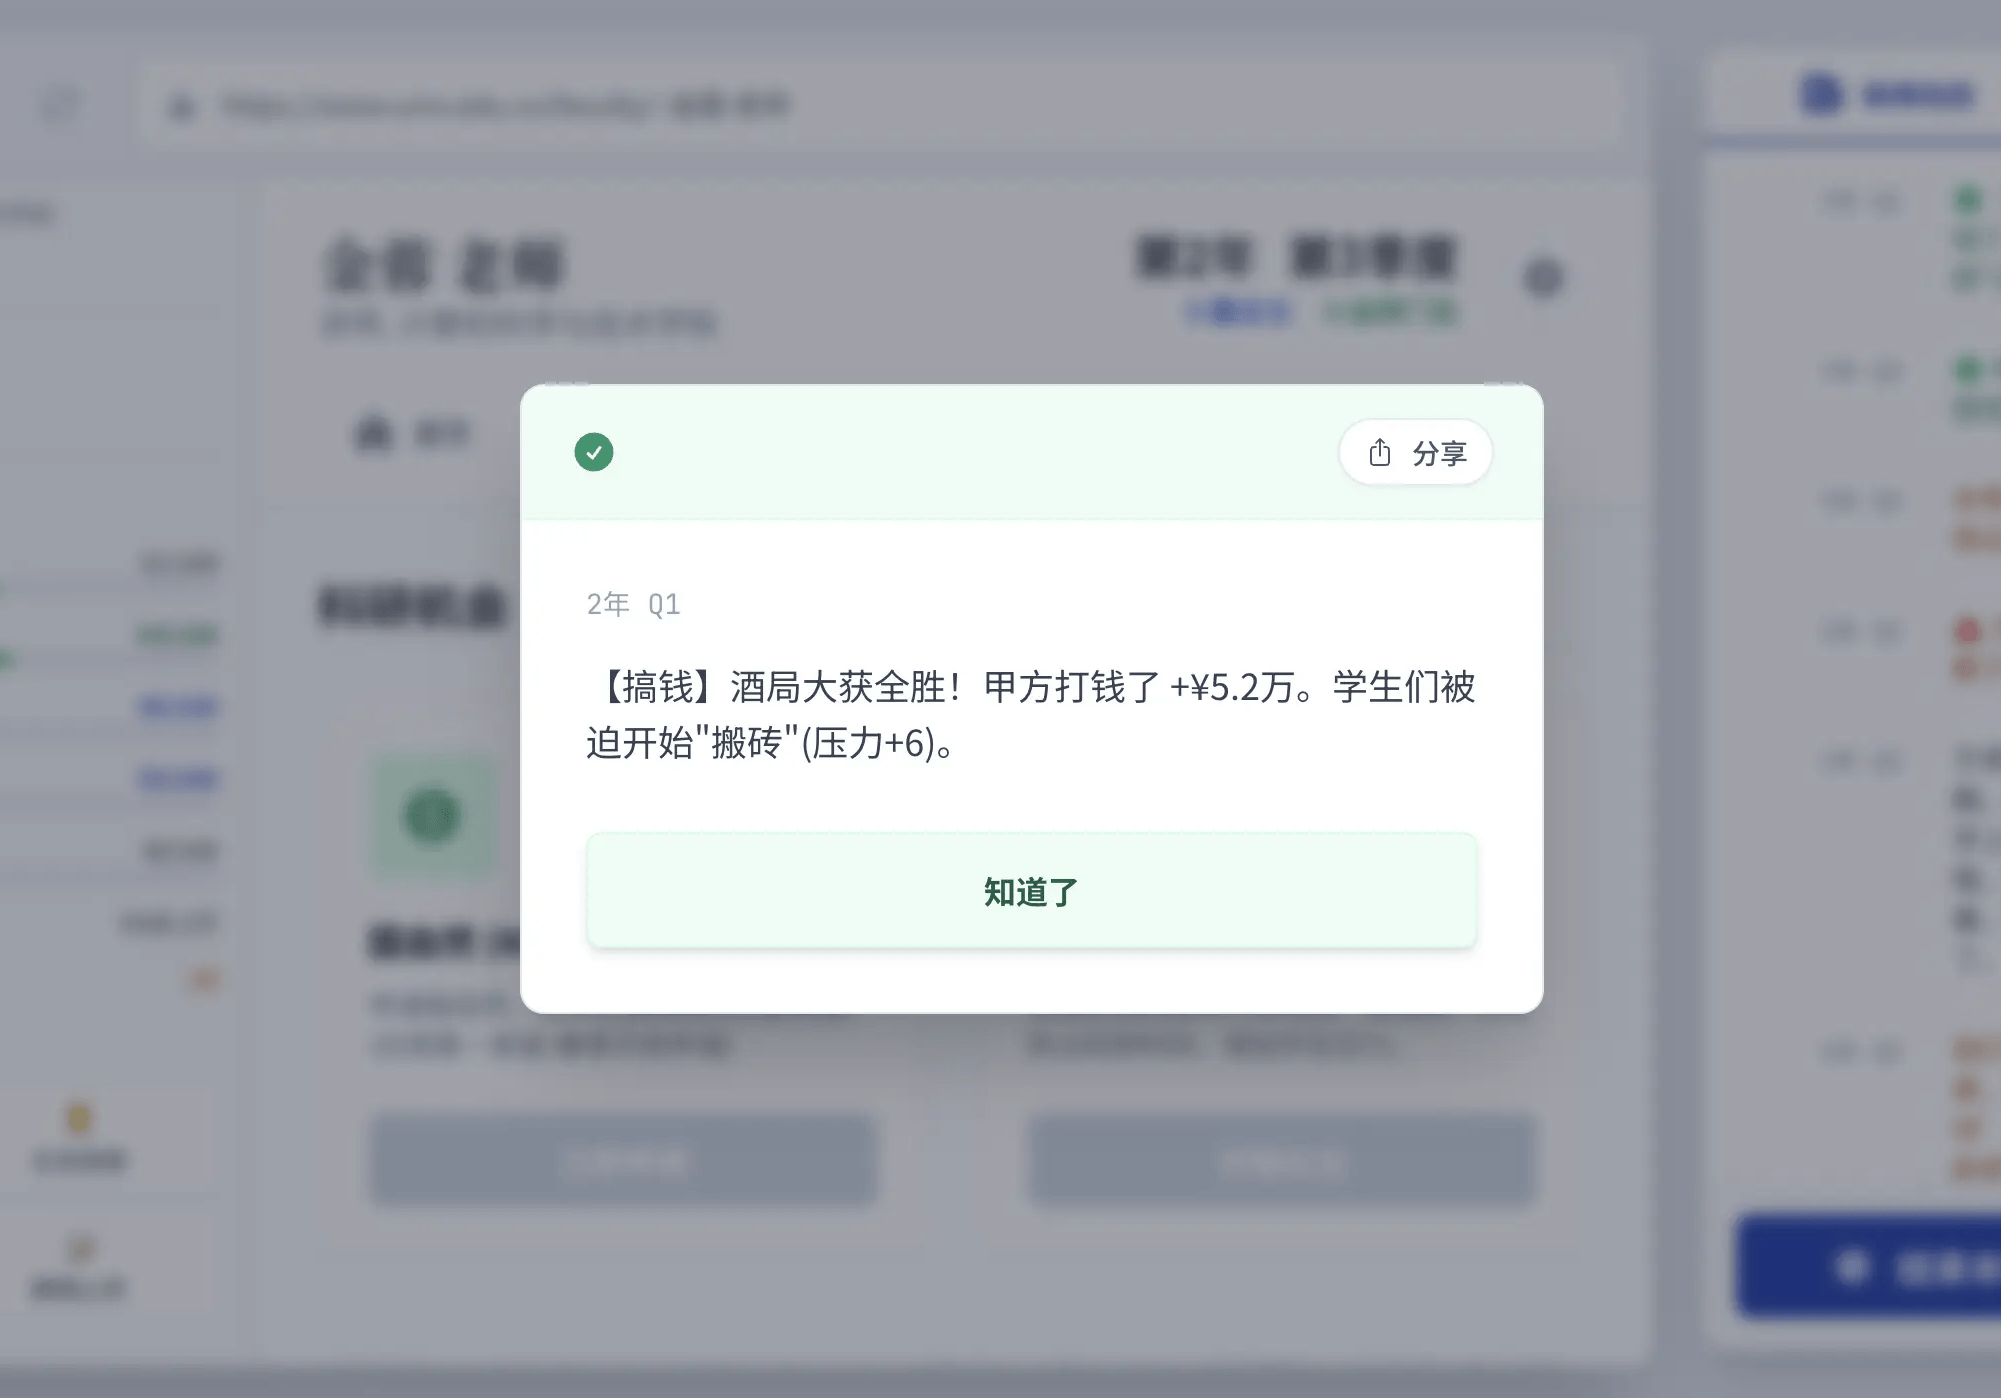Click the blue document icon in right panel
Screen dimensions: 2001x1400
[x=1822, y=94]
